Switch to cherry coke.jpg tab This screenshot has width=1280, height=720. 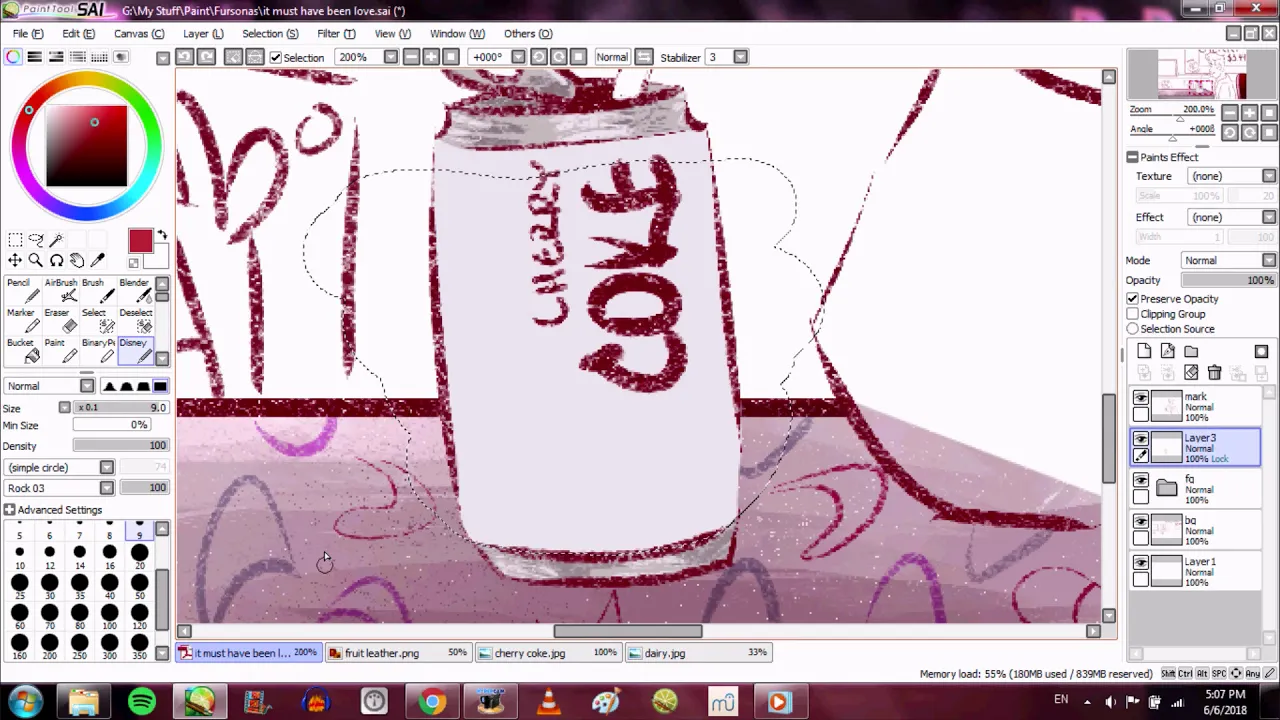(547, 653)
